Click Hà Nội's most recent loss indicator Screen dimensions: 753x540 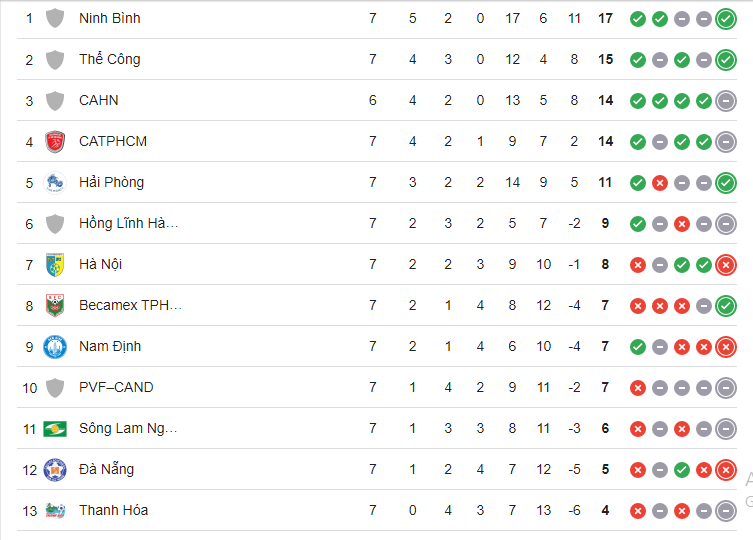point(726,264)
